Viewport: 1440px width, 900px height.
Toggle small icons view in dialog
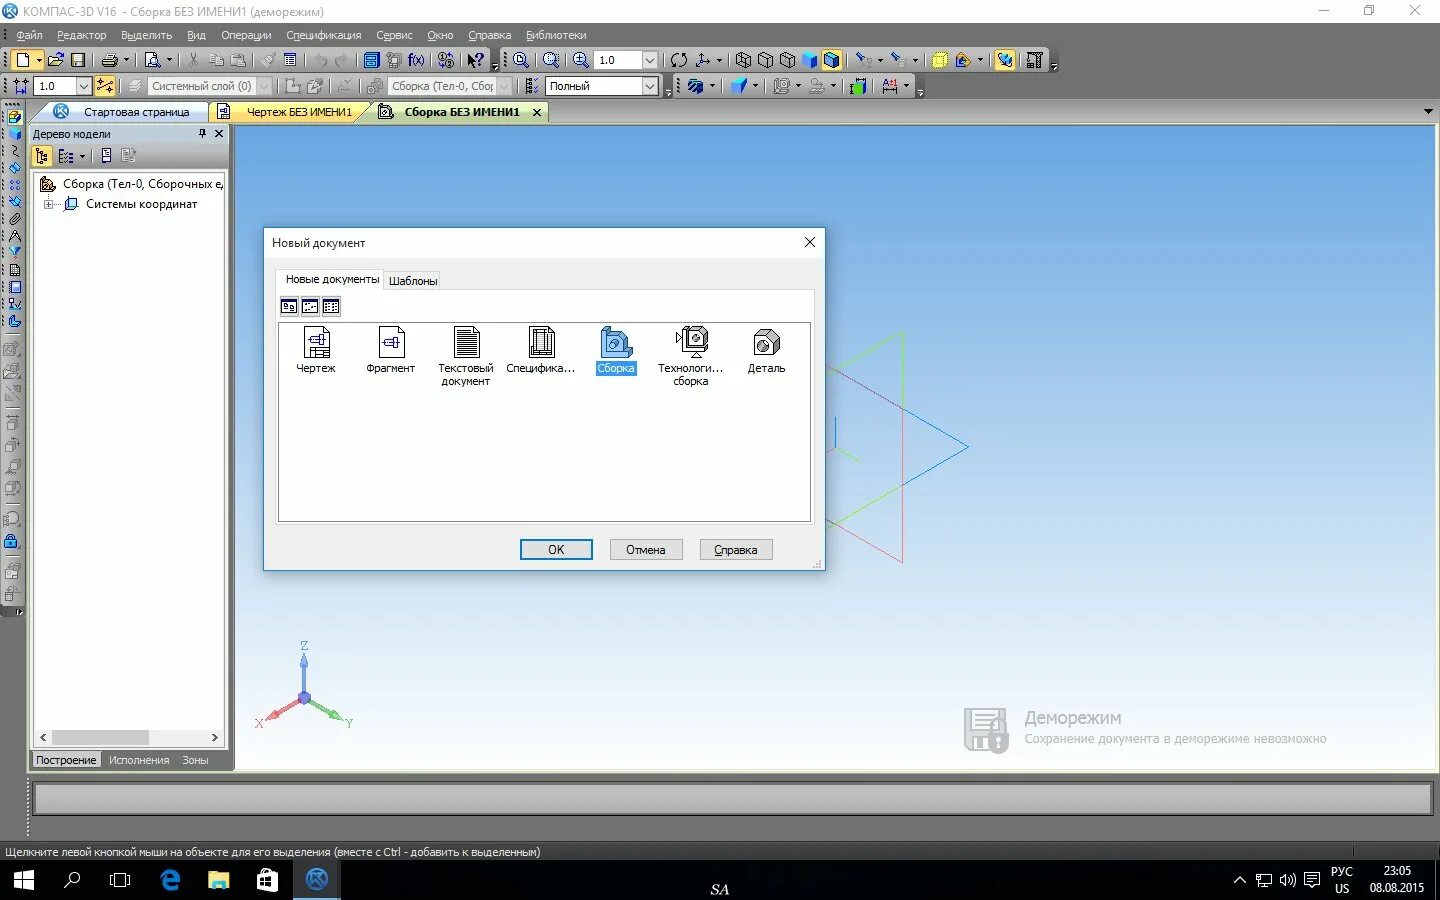310,307
